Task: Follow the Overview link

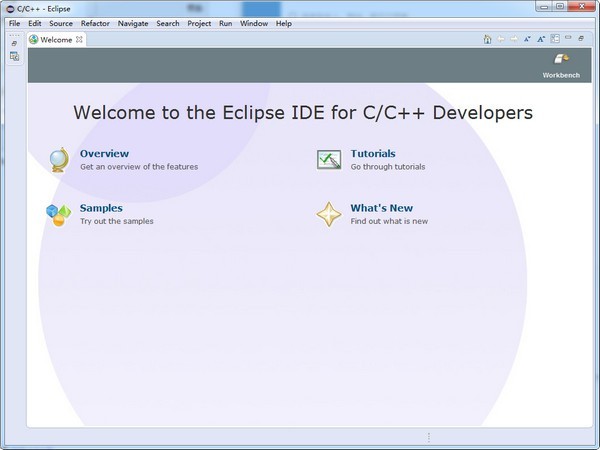Action: click(x=104, y=153)
